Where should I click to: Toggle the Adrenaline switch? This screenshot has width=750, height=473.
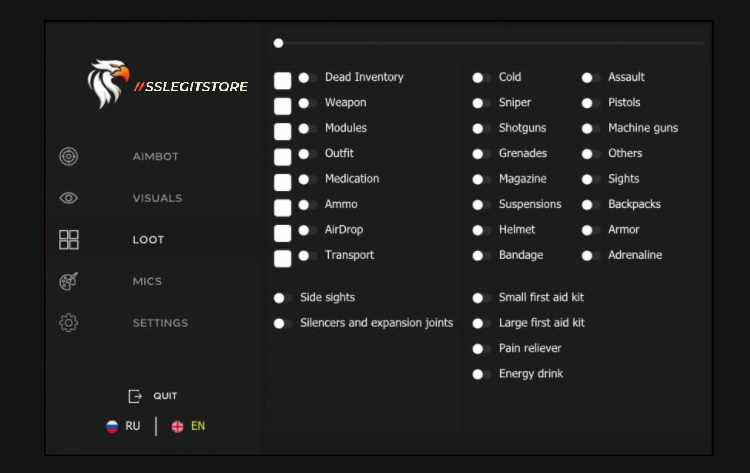pos(591,255)
